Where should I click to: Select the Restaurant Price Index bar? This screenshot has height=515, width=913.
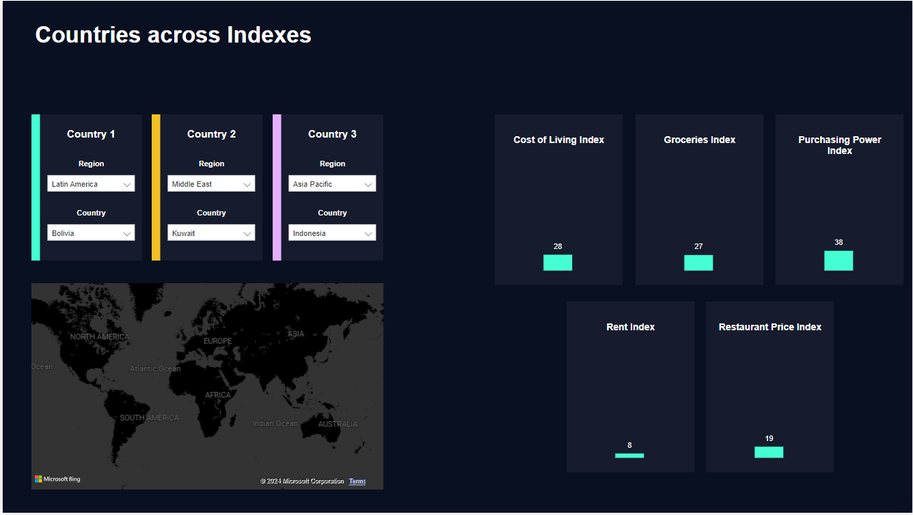click(x=769, y=452)
